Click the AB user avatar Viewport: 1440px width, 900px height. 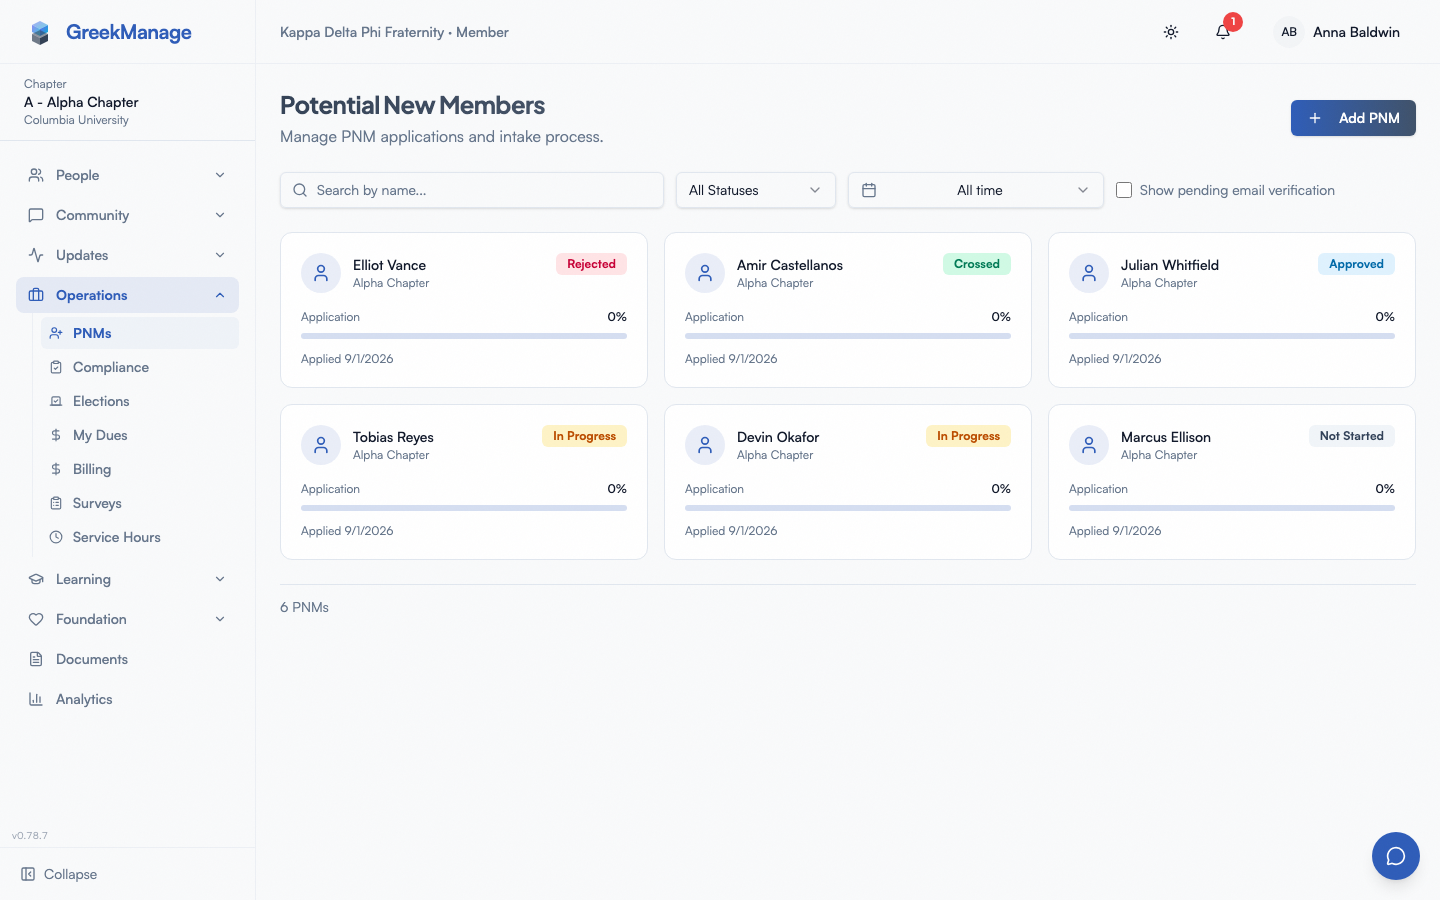click(x=1289, y=32)
